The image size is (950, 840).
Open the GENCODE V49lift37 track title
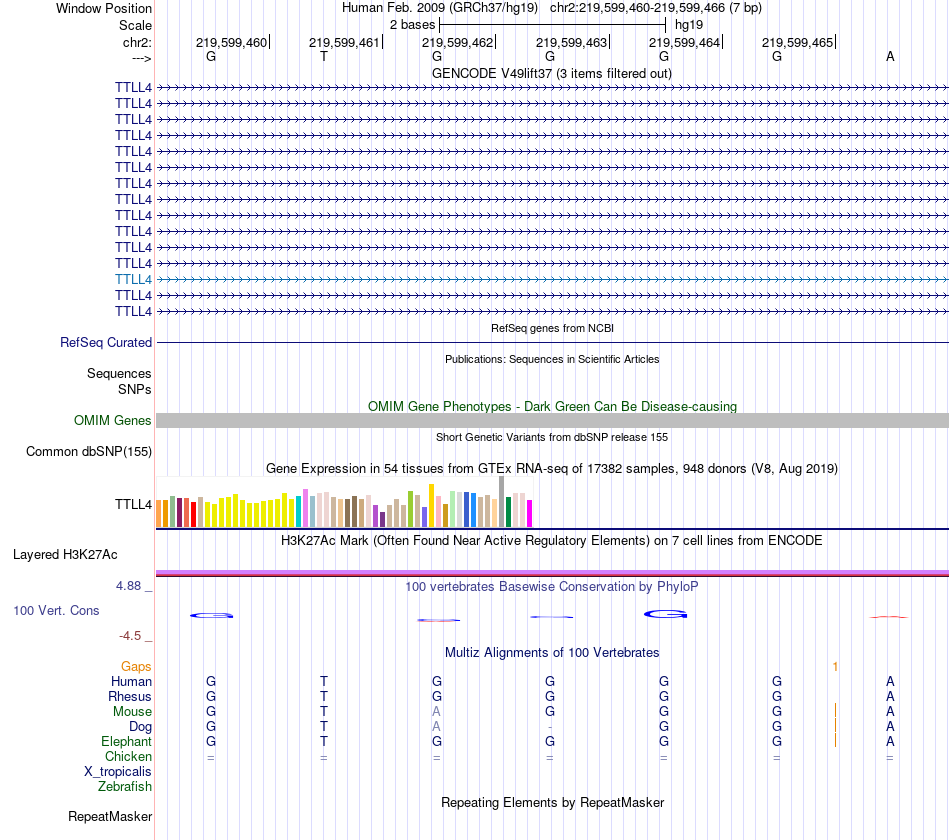[552, 73]
